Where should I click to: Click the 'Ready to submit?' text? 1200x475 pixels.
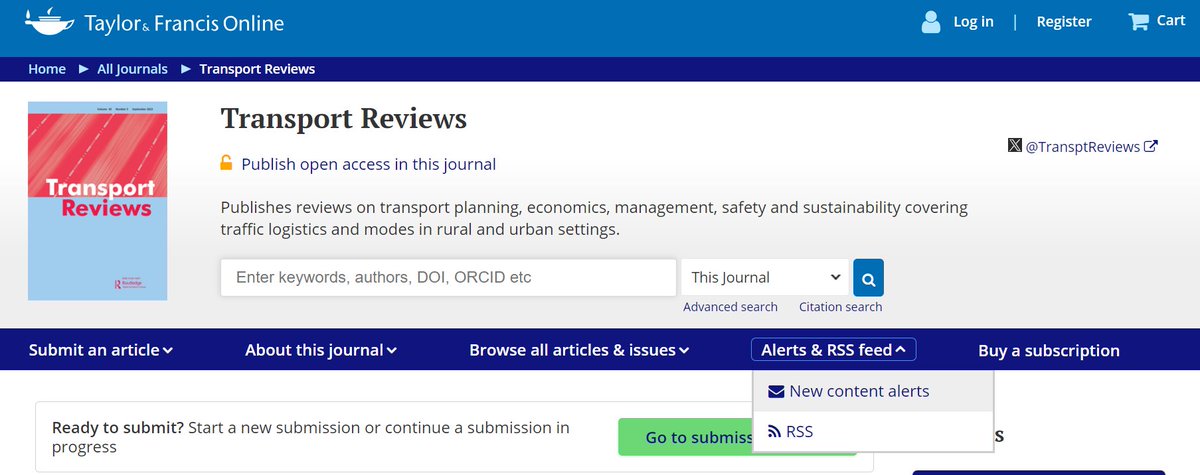click(x=118, y=427)
